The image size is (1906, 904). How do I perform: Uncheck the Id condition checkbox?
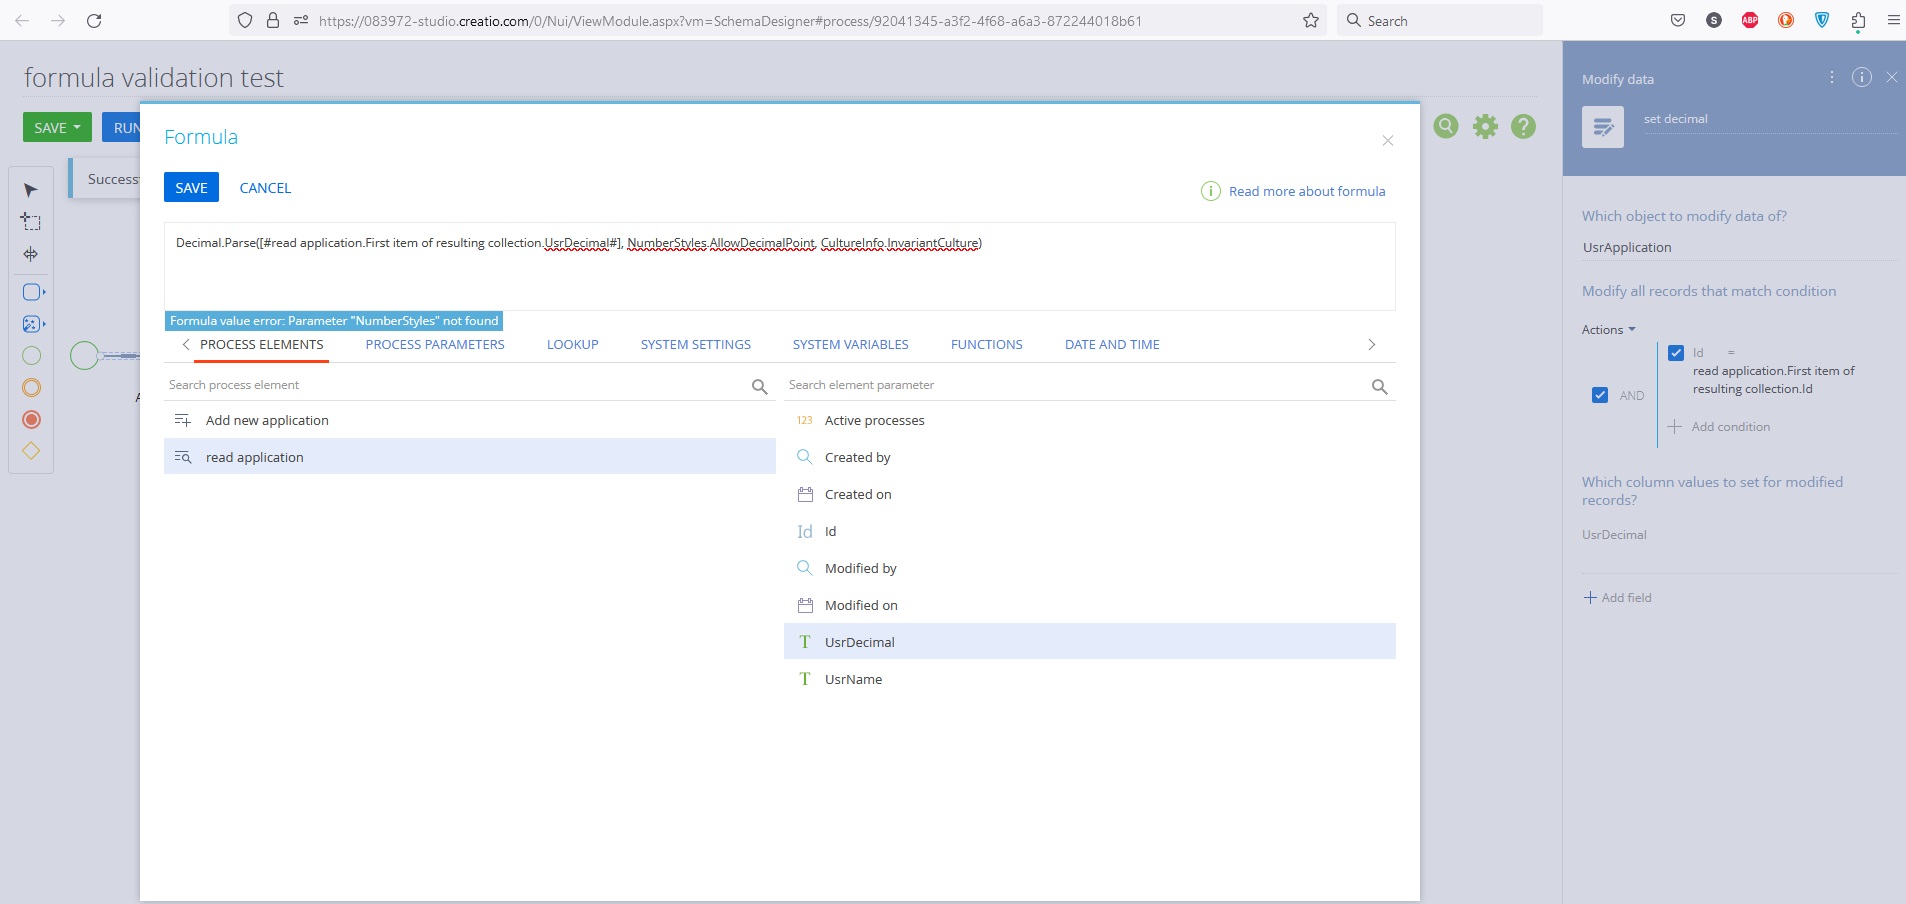tap(1676, 353)
